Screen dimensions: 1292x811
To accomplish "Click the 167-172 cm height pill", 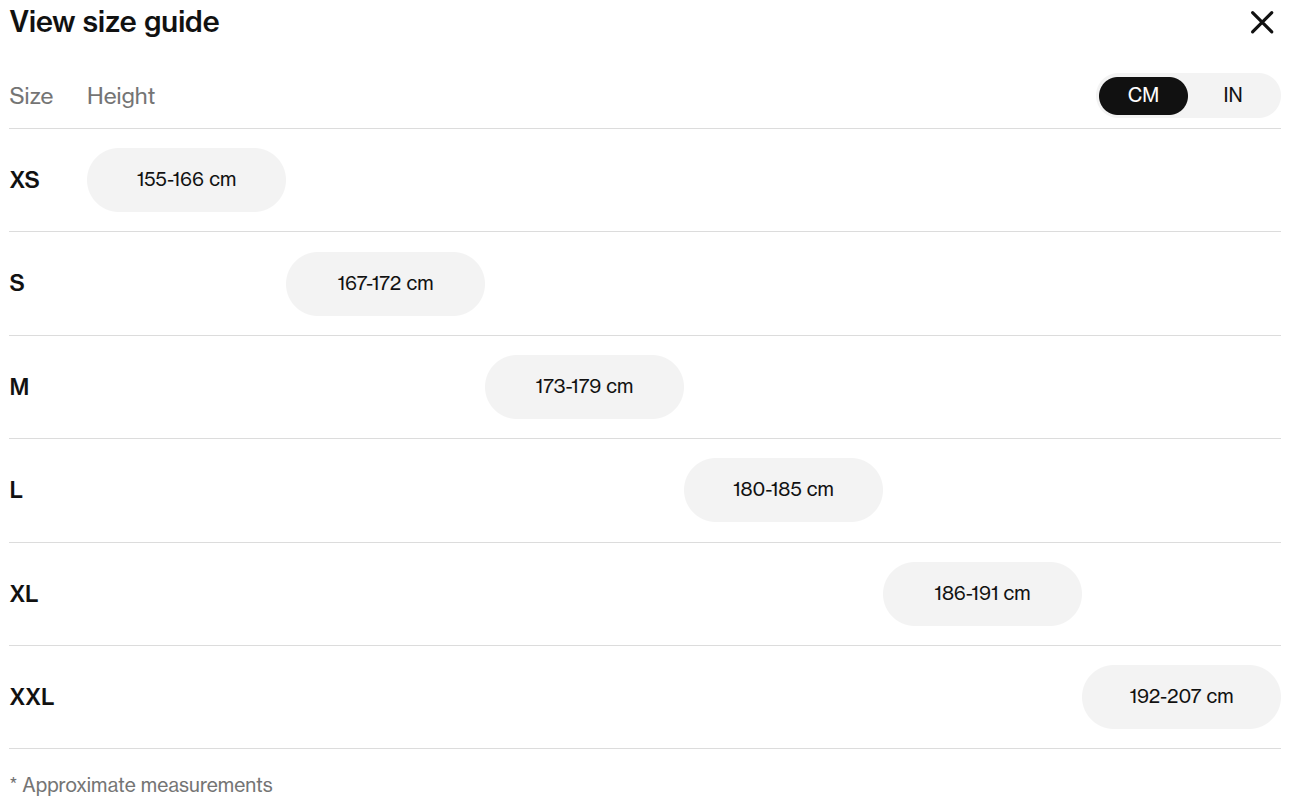I will point(385,284).
